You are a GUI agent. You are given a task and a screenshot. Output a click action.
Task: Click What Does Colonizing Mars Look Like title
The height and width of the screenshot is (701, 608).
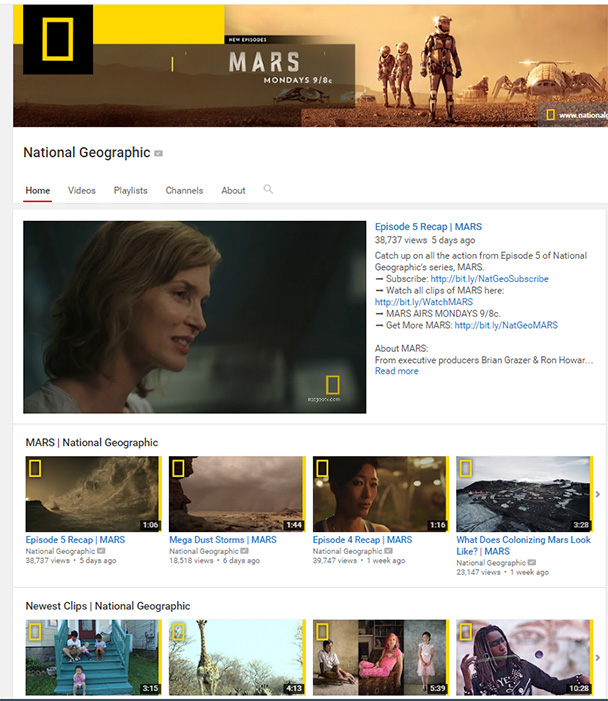point(523,545)
